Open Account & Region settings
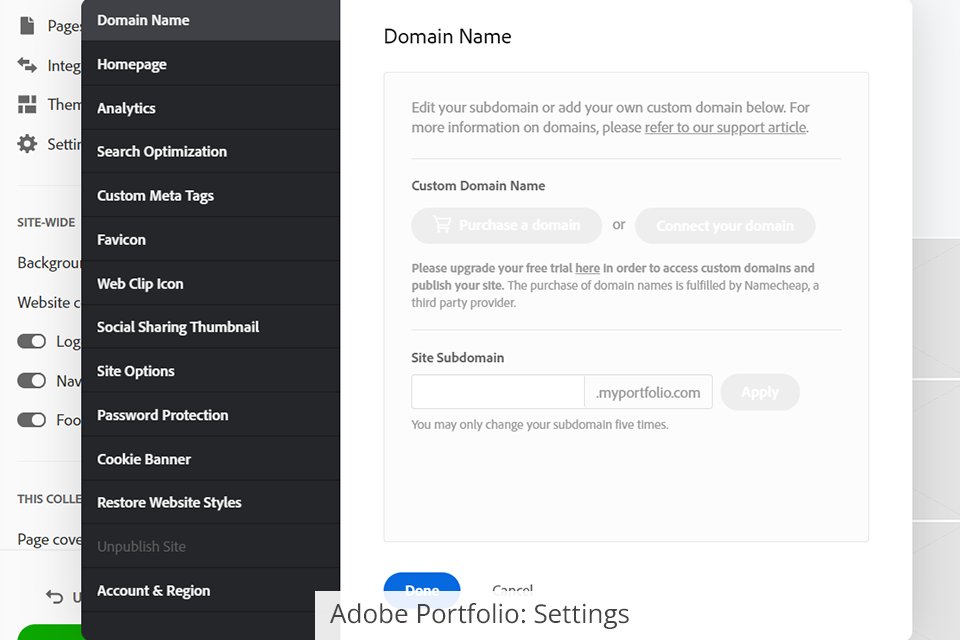960x640 pixels. pyautogui.click(x=211, y=591)
